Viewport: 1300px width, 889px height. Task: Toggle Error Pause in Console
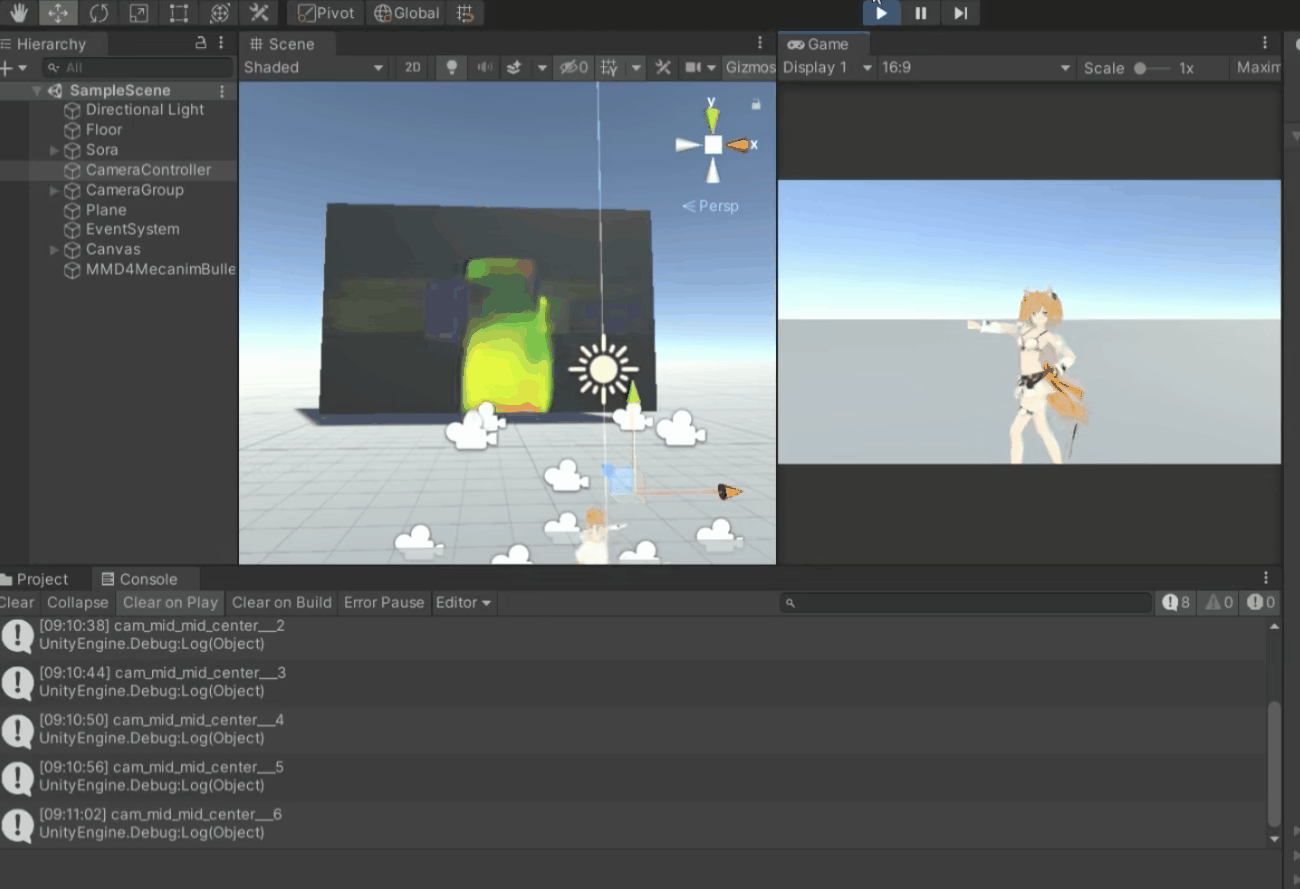pyautogui.click(x=384, y=602)
